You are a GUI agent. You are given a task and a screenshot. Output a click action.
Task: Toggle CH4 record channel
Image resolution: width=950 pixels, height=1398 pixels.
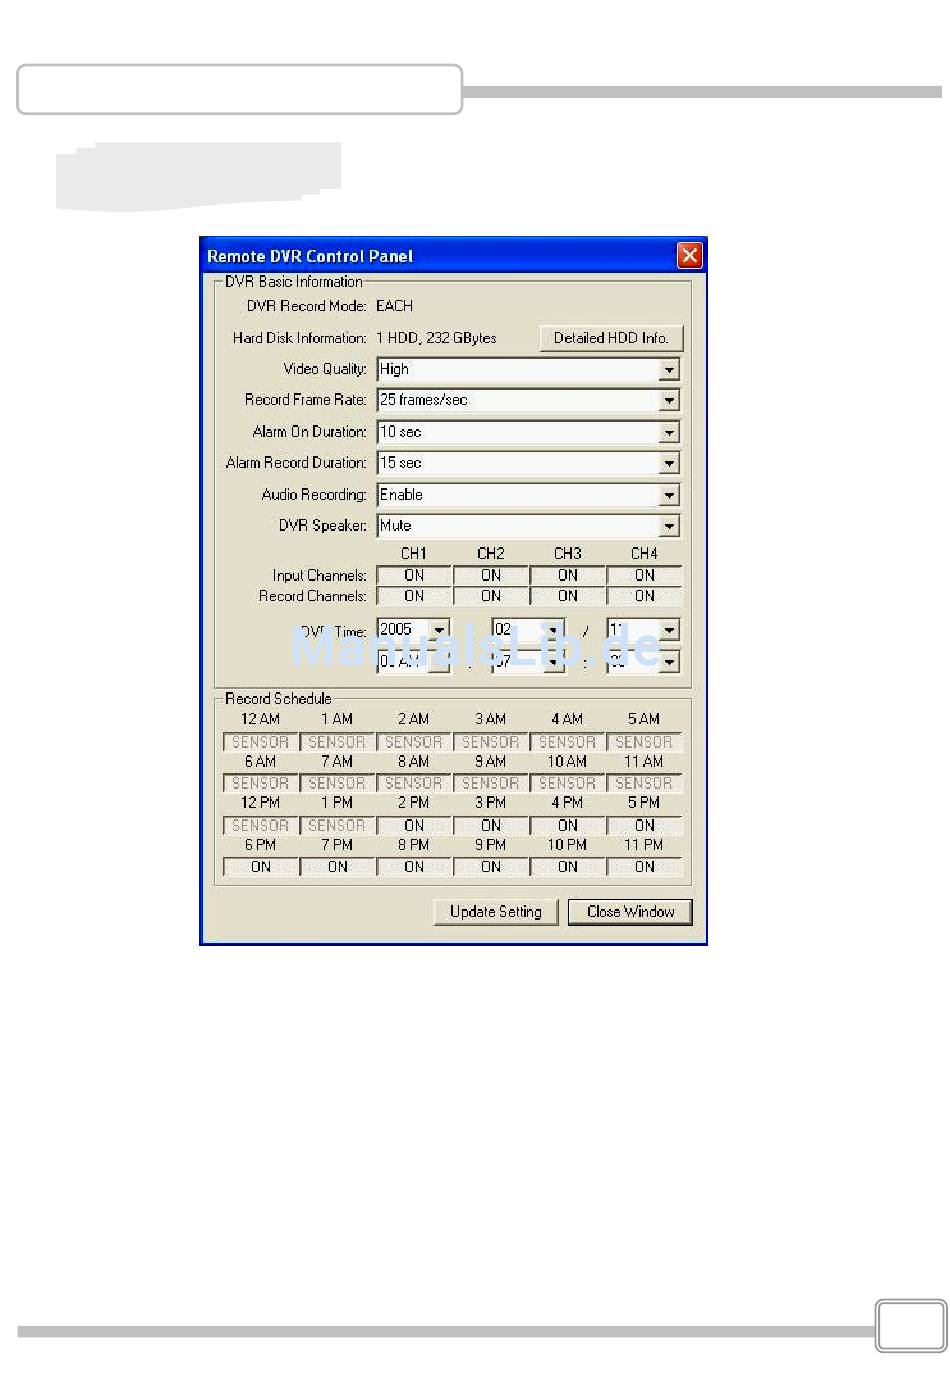tap(645, 596)
